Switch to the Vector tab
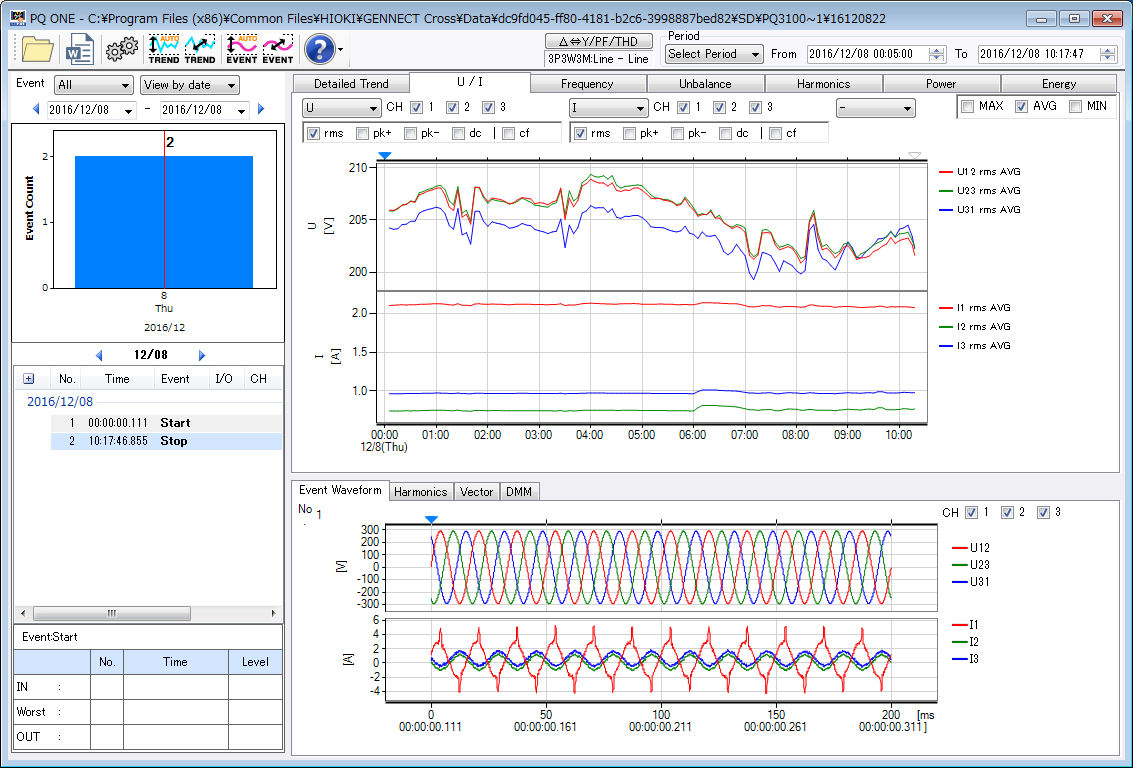Image resolution: width=1133 pixels, height=768 pixels. [x=476, y=492]
